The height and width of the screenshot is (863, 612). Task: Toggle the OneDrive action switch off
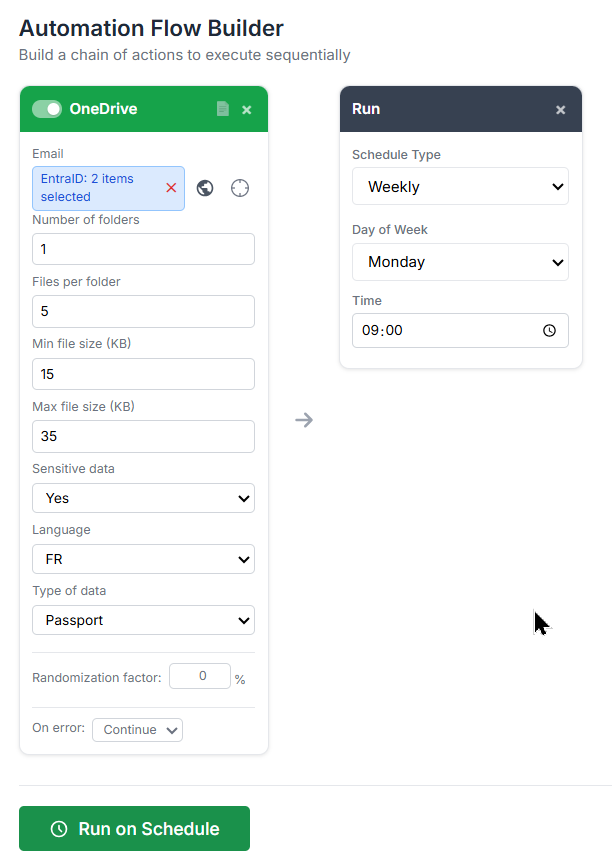coord(47,109)
